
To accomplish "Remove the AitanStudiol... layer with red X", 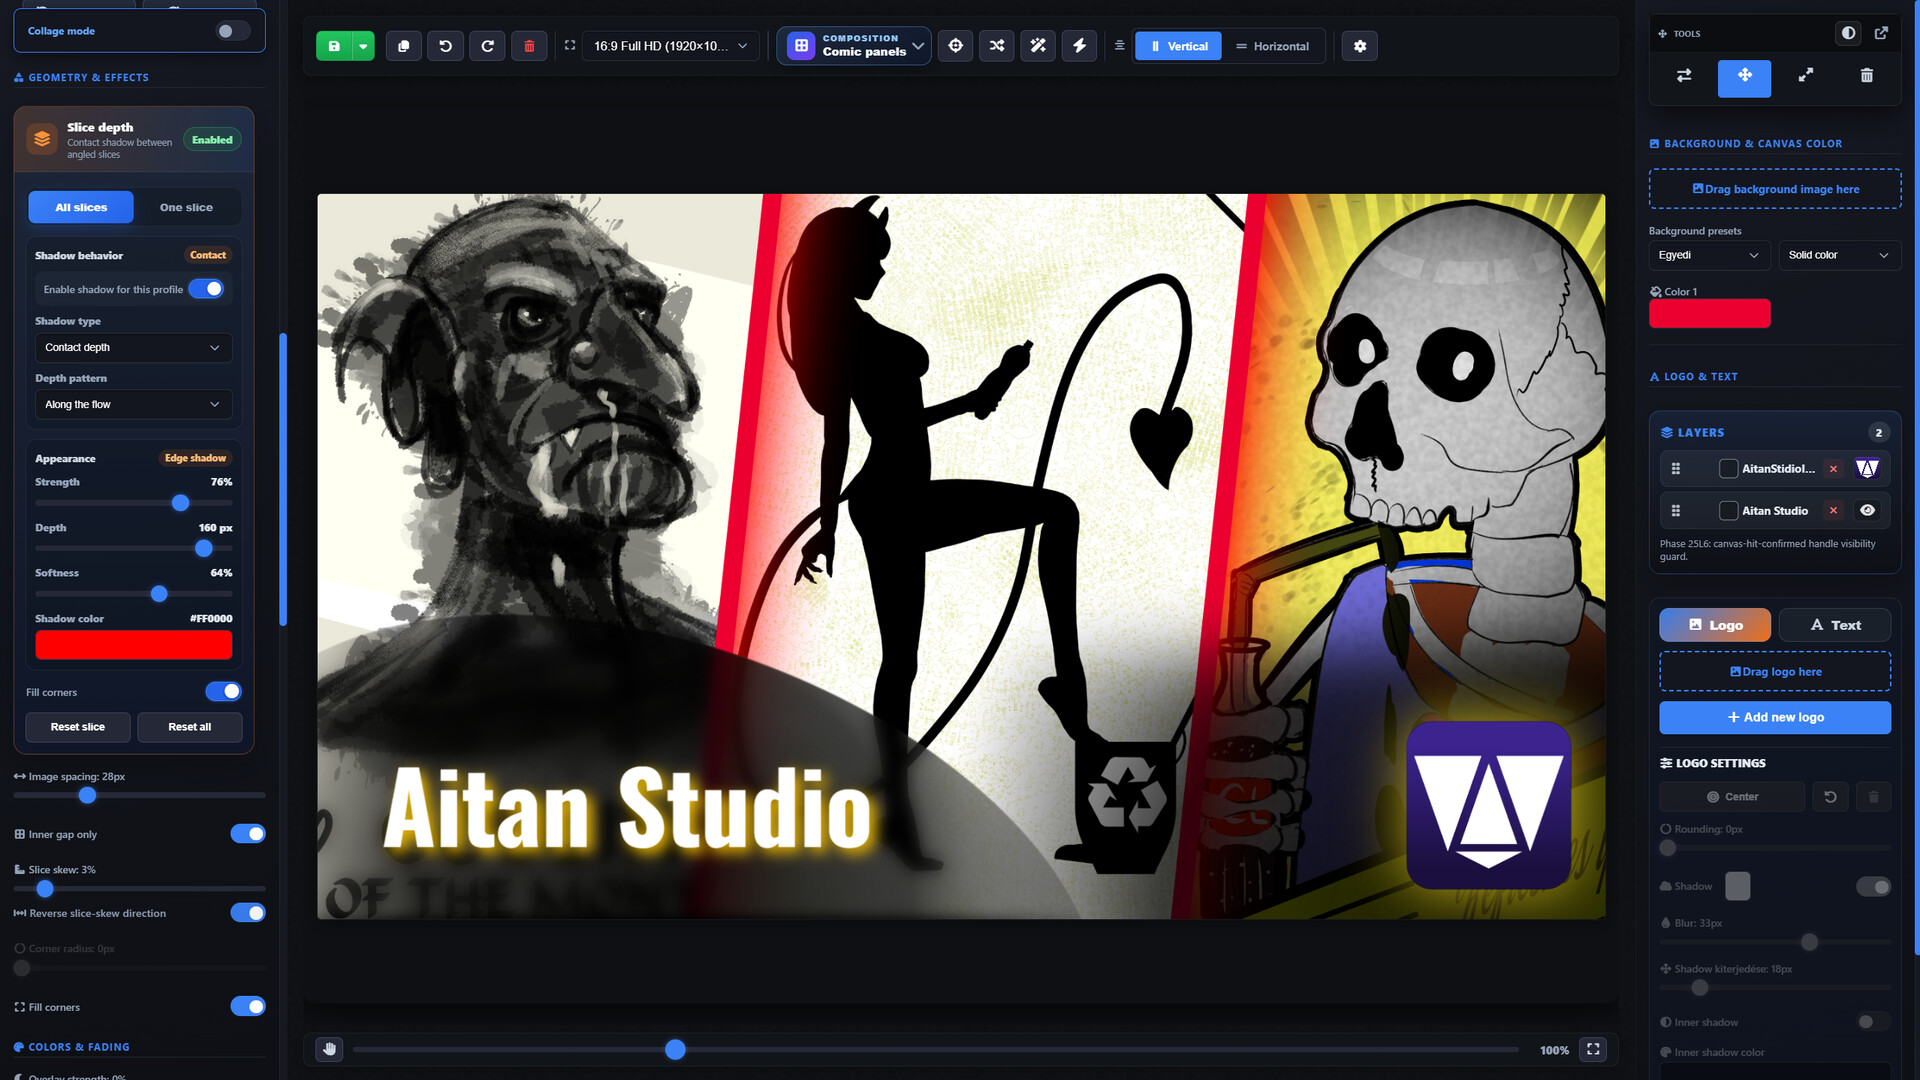I will [x=1834, y=469].
